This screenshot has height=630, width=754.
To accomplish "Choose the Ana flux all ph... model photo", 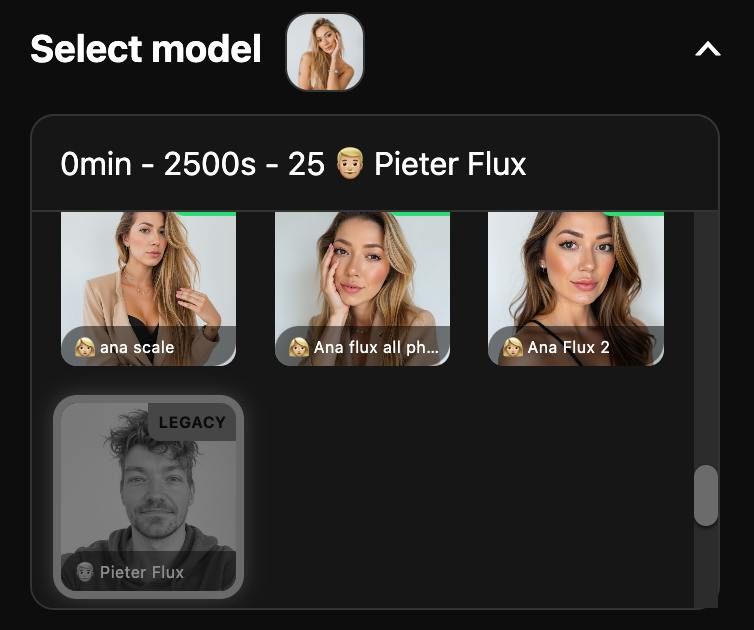I will 363,289.
